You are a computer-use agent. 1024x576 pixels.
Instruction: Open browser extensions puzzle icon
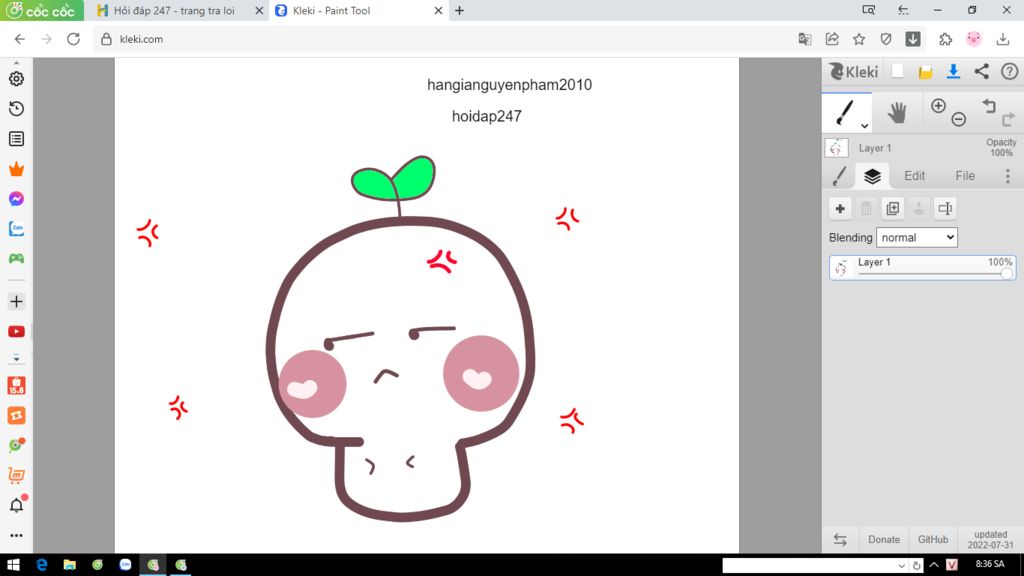(x=946, y=39)
